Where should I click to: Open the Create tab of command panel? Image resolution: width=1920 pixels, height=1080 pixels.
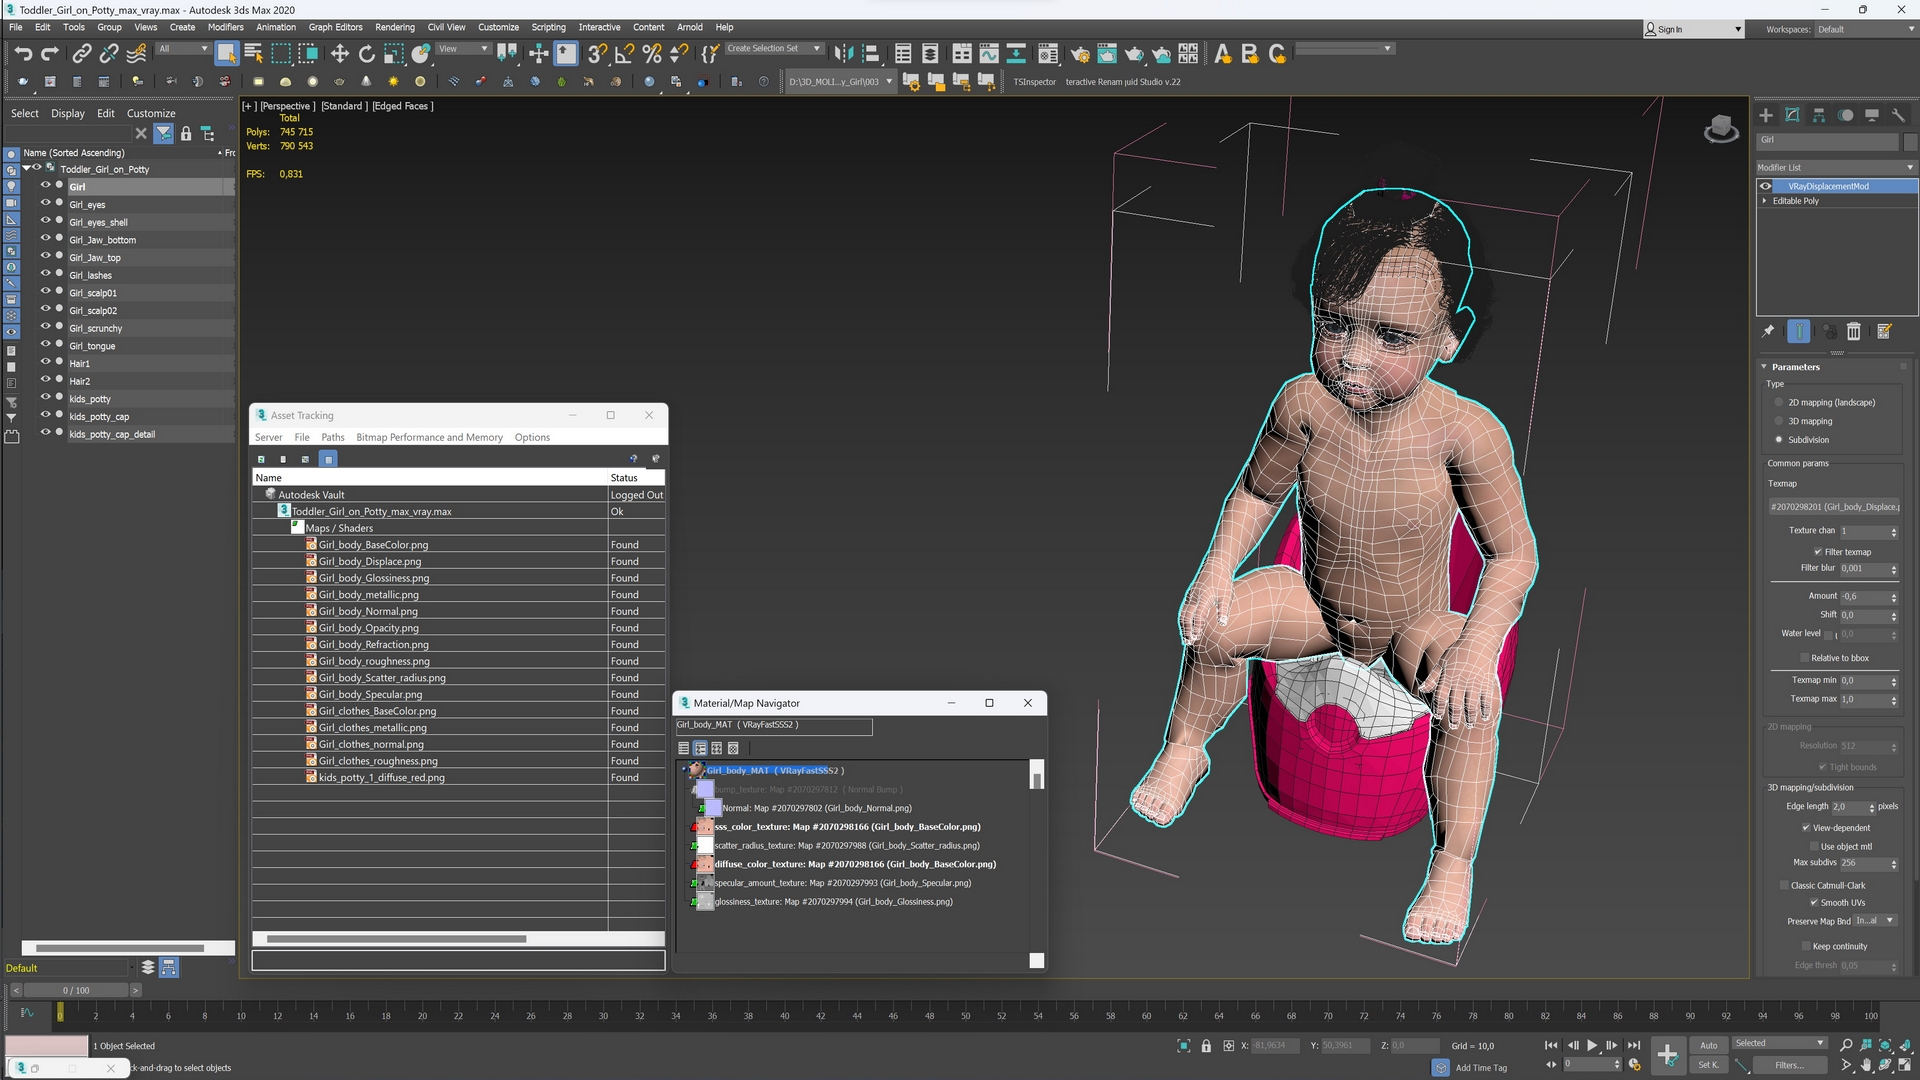click(x=1766, y=115)
